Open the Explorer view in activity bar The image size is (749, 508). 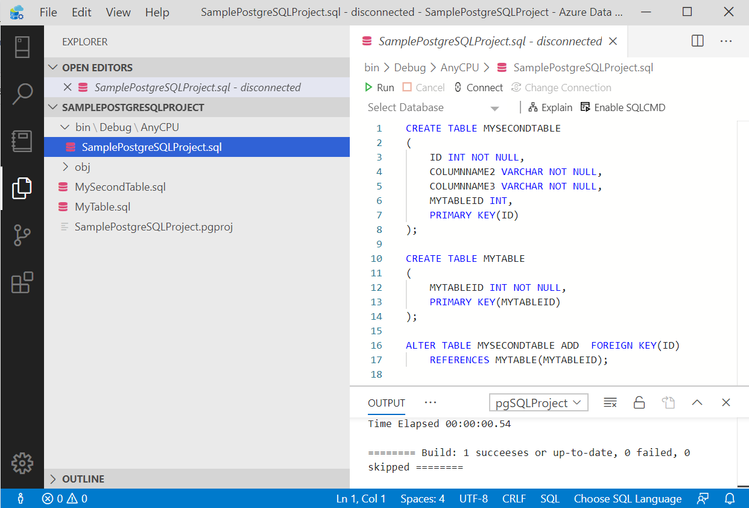tap(22, 188)
